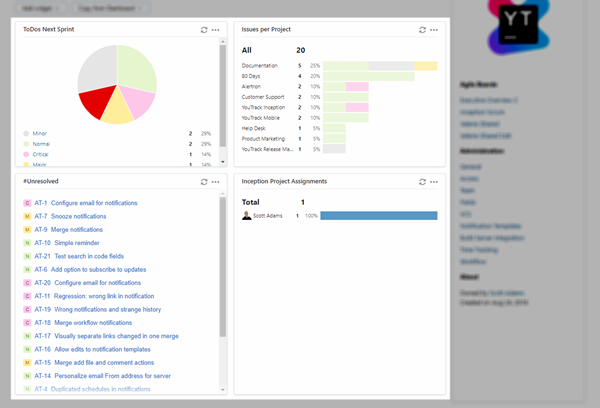600x408 pixels.
Task: Click the Normal priority badge of AT-21
Action: (x=27, y=256)
